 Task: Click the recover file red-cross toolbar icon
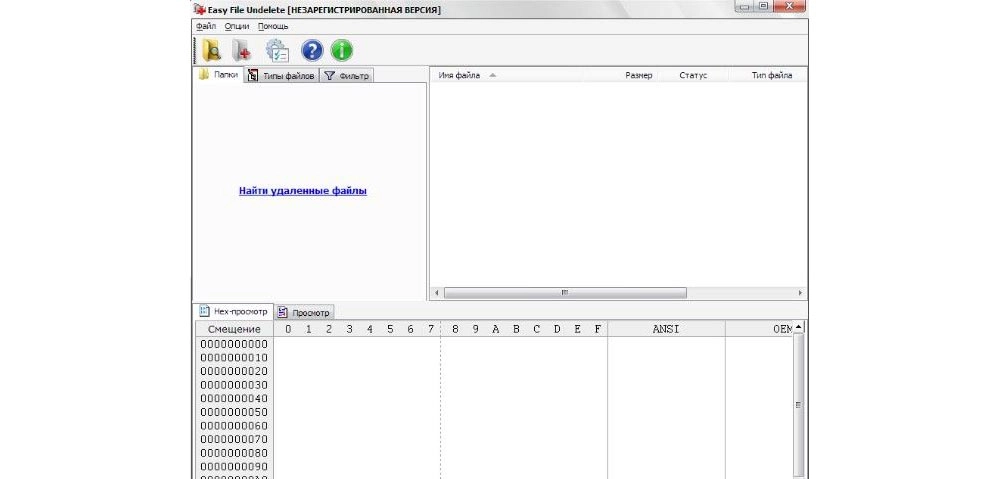[242, 50]
